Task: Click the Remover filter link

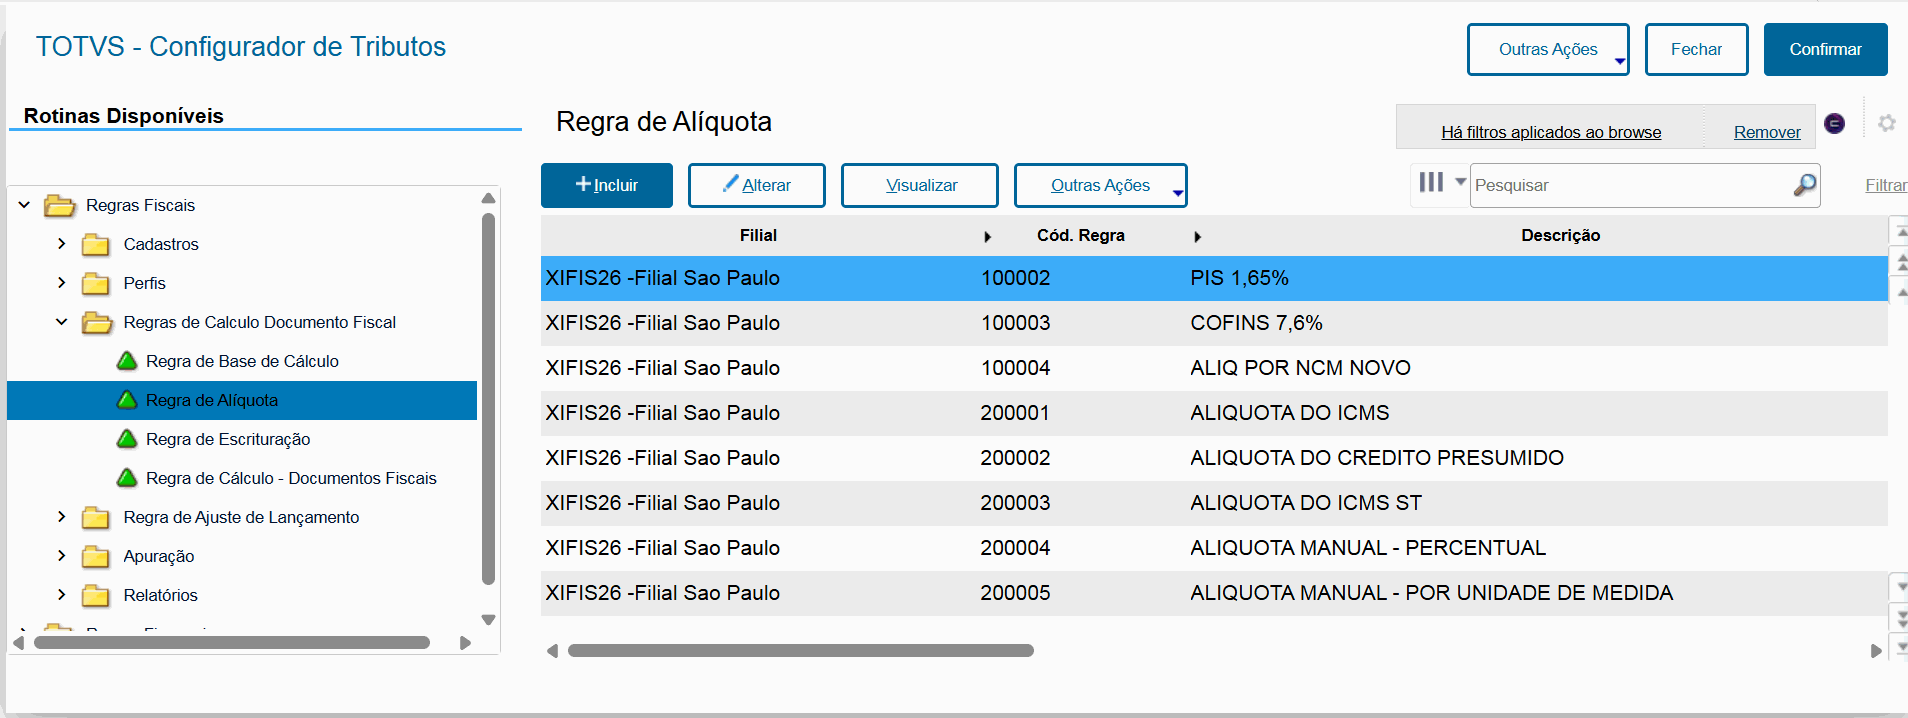Action: (x=1766, y=132)
